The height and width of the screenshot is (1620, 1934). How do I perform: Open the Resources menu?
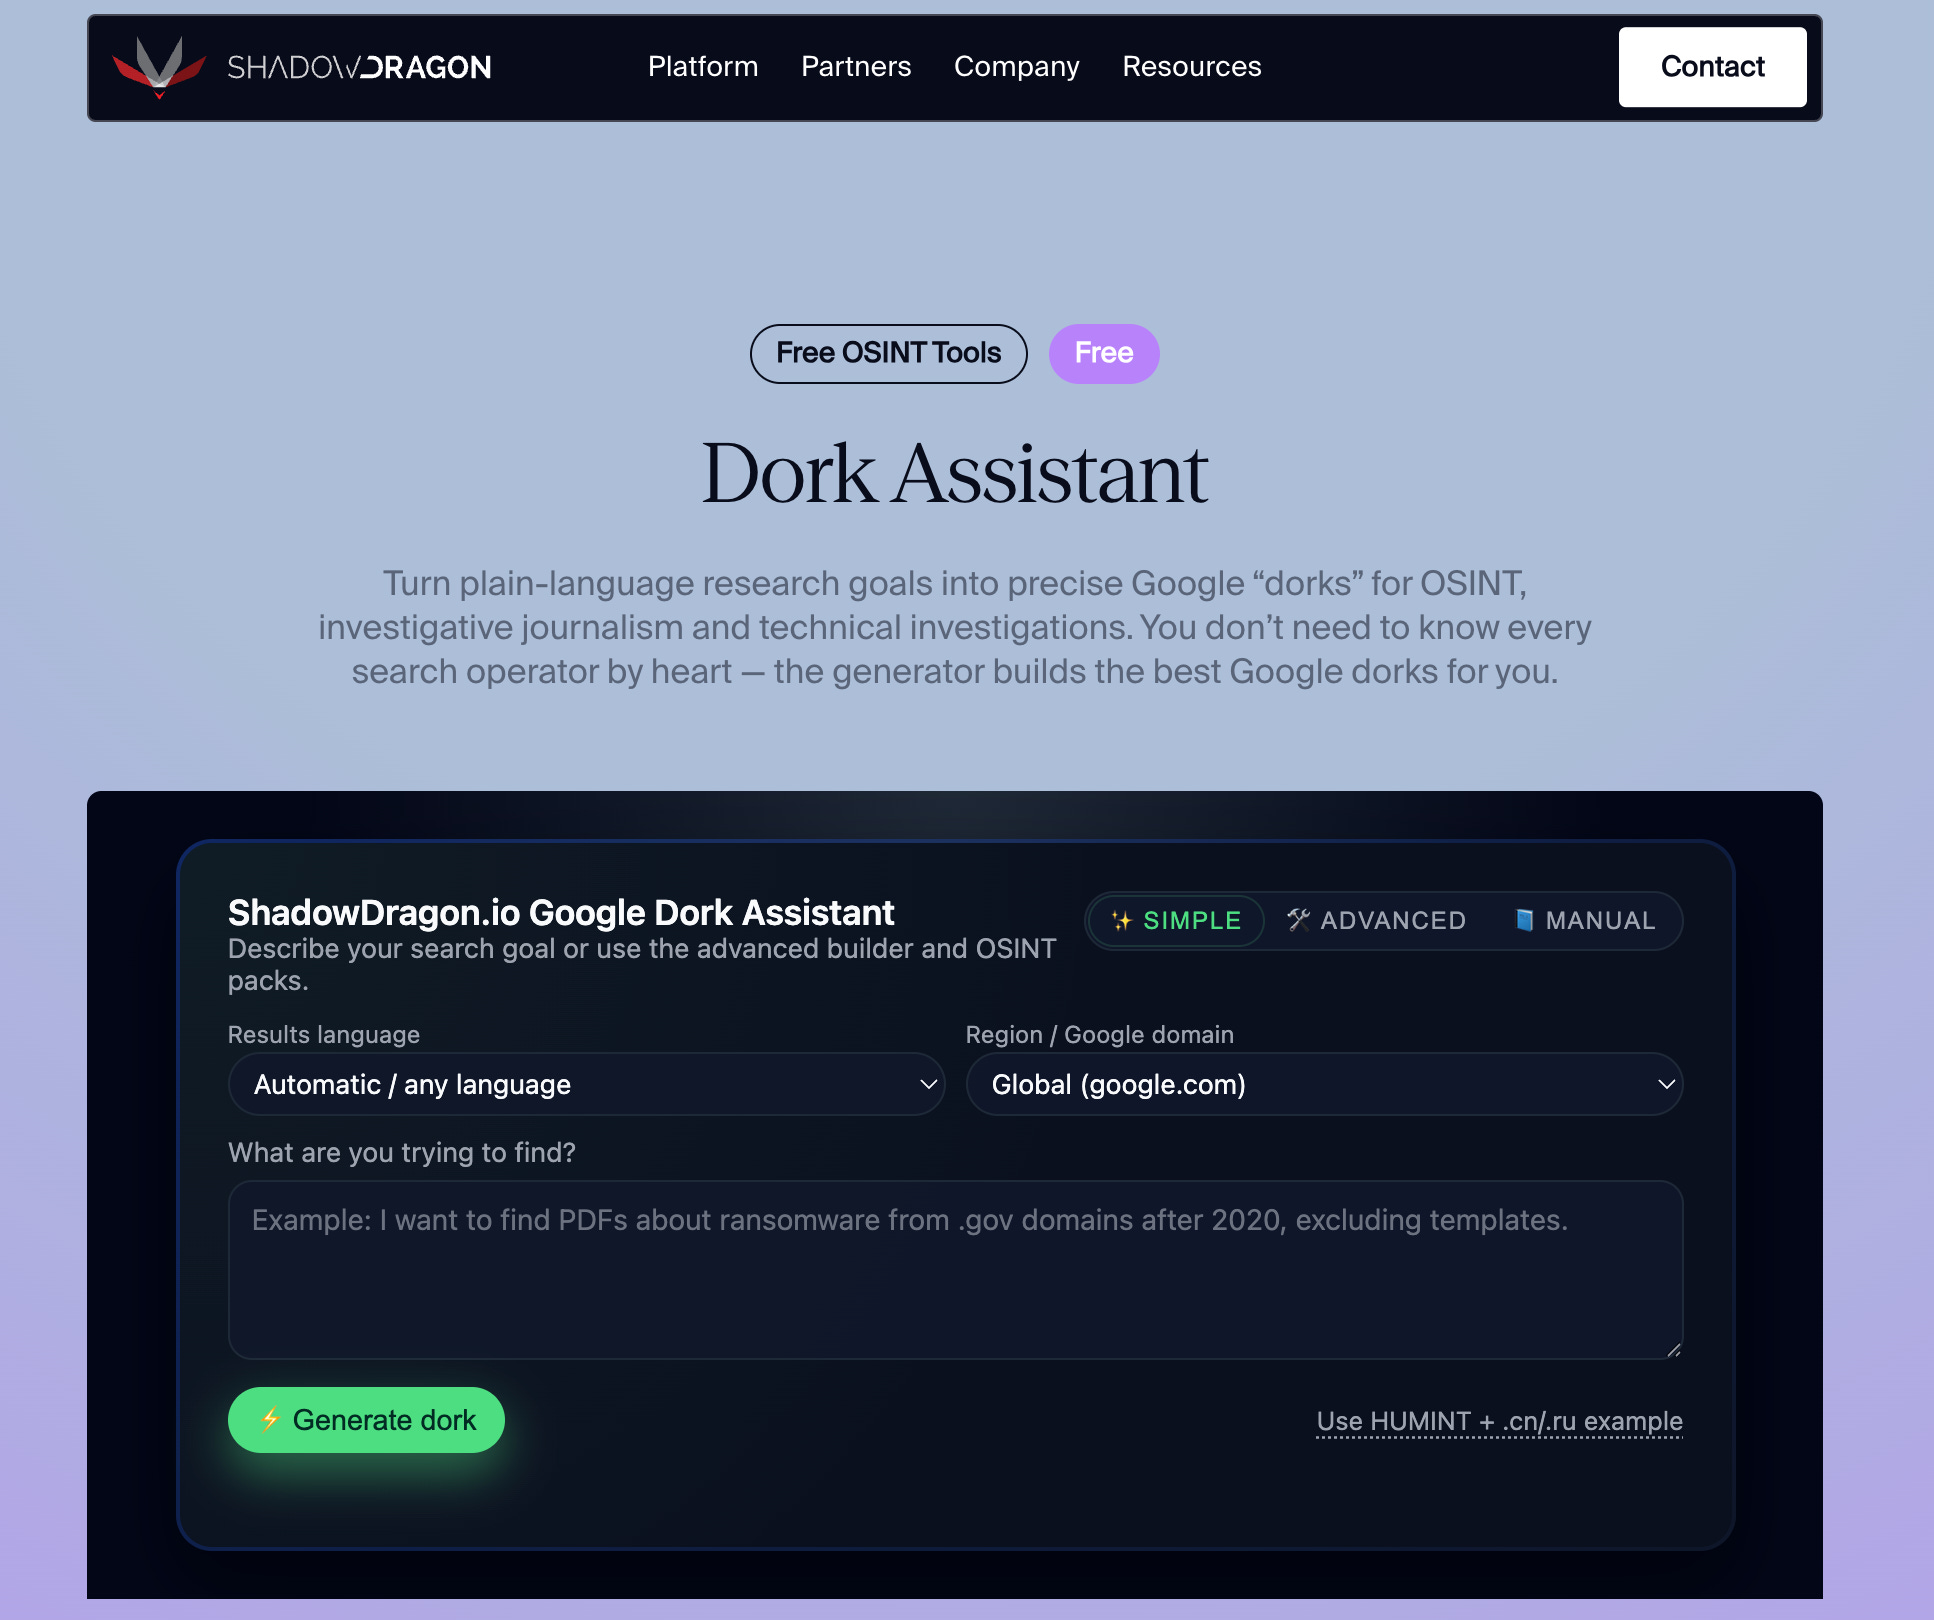click(x=1192, y=67)
